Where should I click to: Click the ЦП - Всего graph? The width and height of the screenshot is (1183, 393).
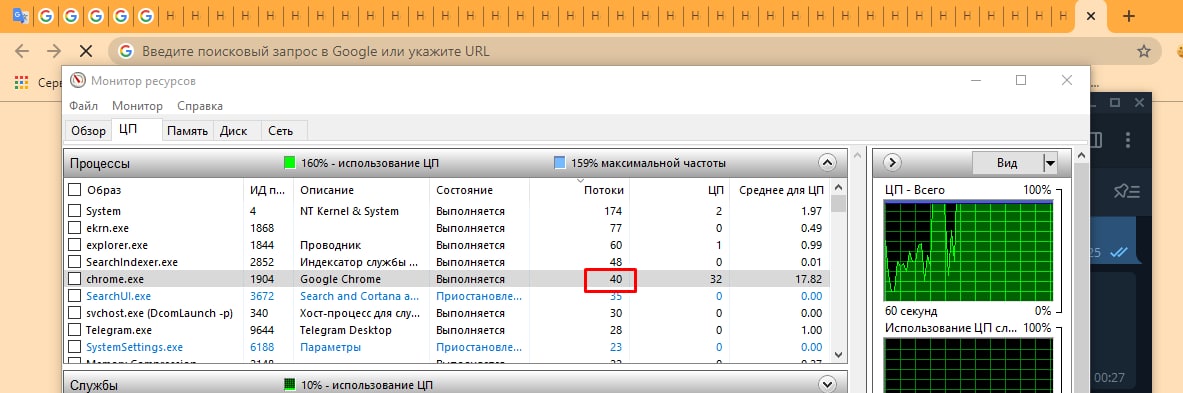point(968,250)
